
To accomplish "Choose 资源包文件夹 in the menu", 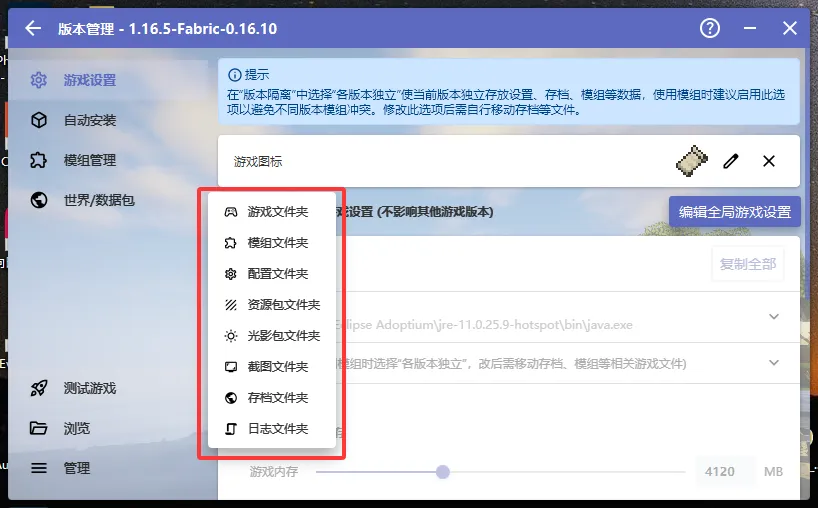I will point(282,305).
